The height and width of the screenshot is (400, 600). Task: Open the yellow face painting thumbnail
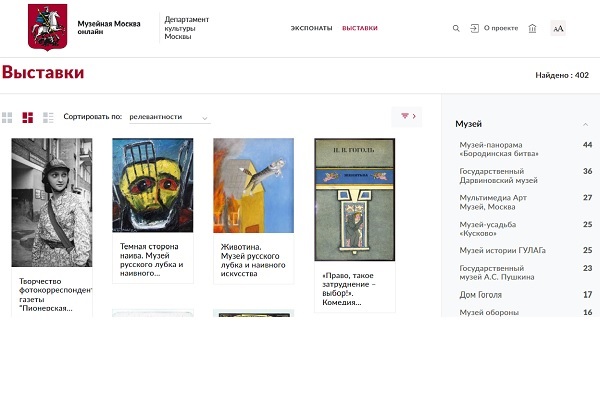tap(153, 185)
